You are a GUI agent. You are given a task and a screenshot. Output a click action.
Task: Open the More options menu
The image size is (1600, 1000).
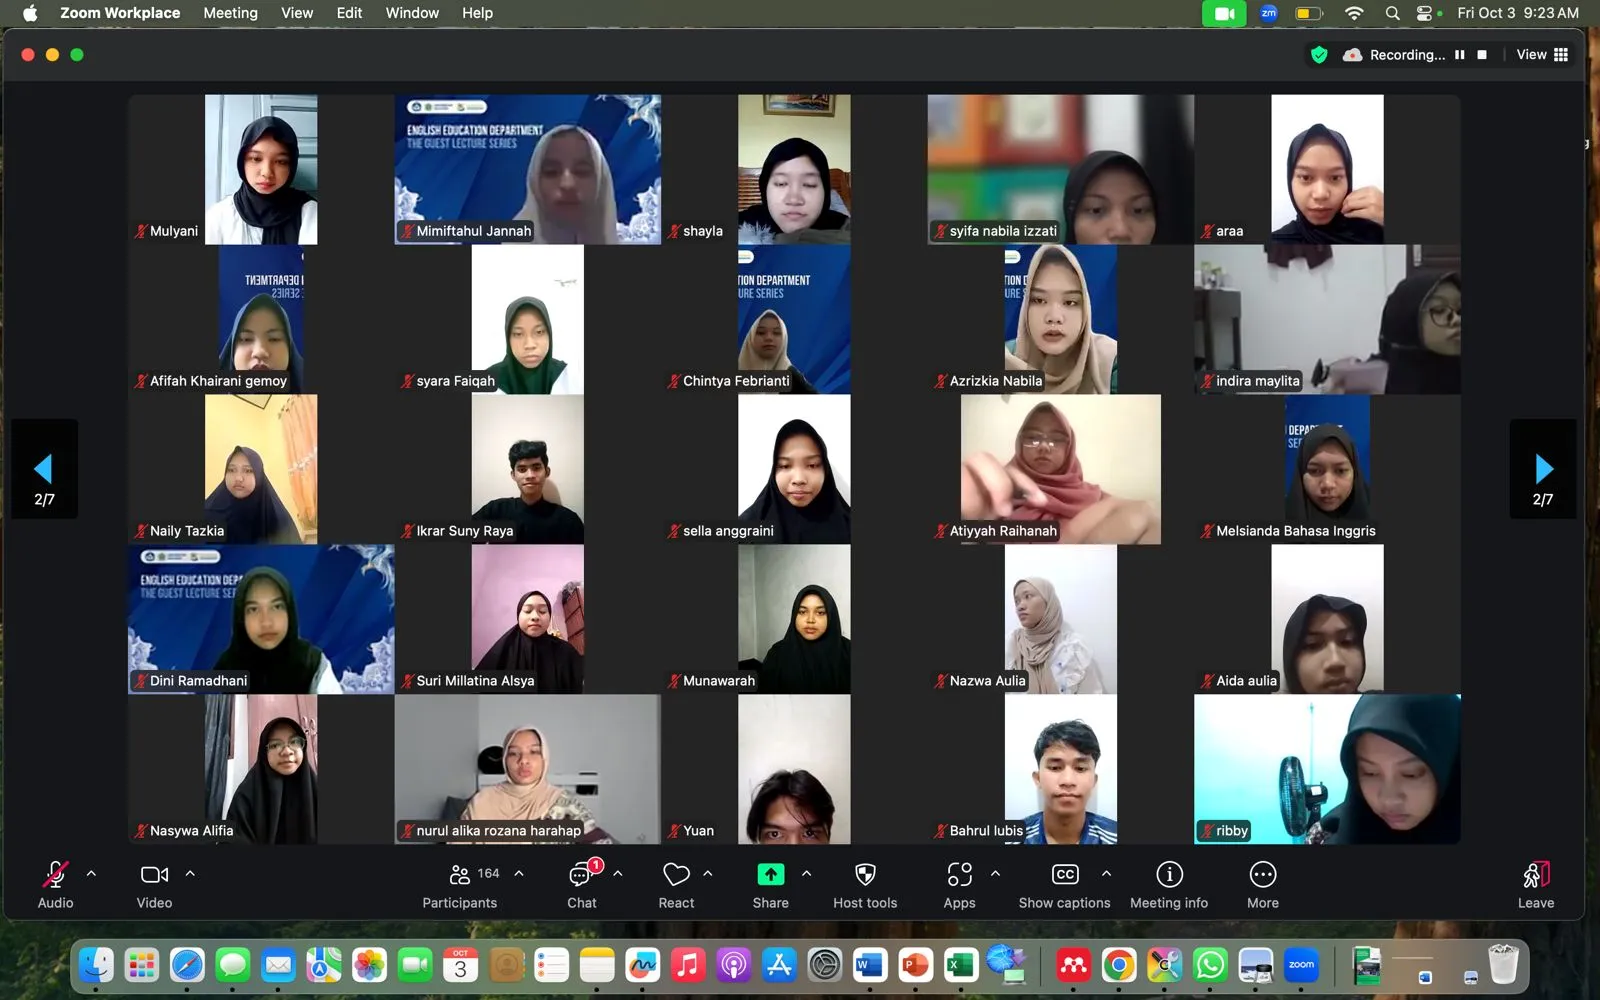[1262, 875]
